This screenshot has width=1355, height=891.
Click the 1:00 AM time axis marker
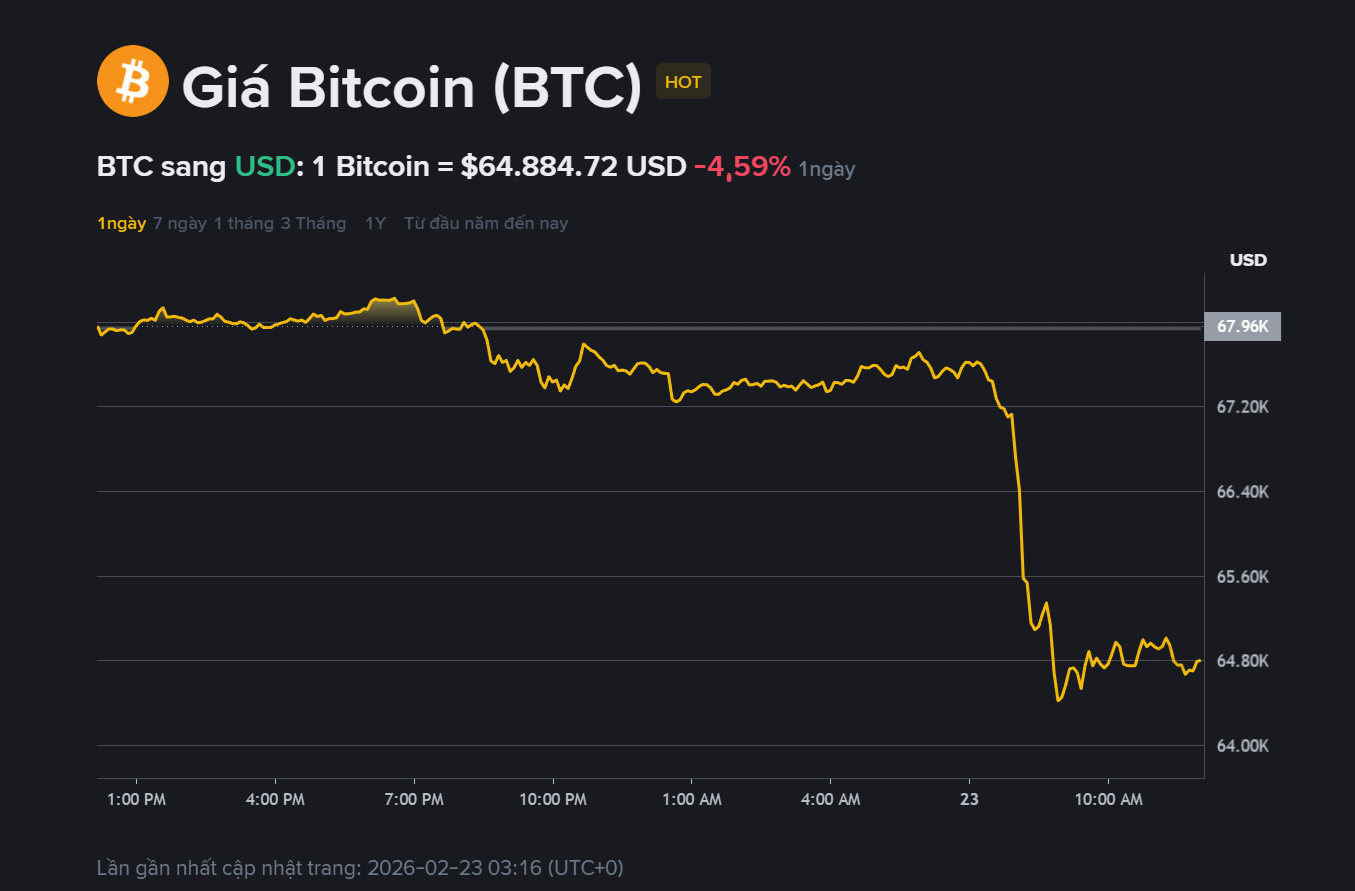click(x=692, y=799)
